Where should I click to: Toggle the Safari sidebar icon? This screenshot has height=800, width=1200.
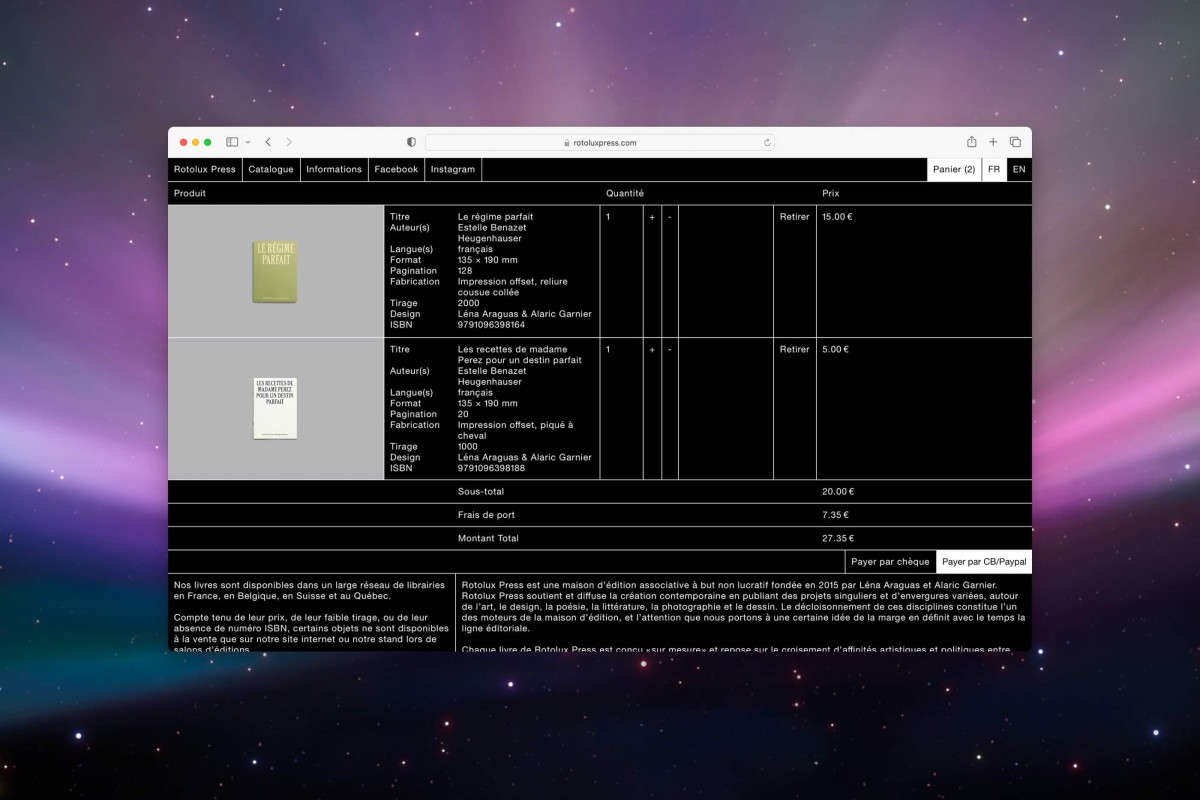coord(232,142)
